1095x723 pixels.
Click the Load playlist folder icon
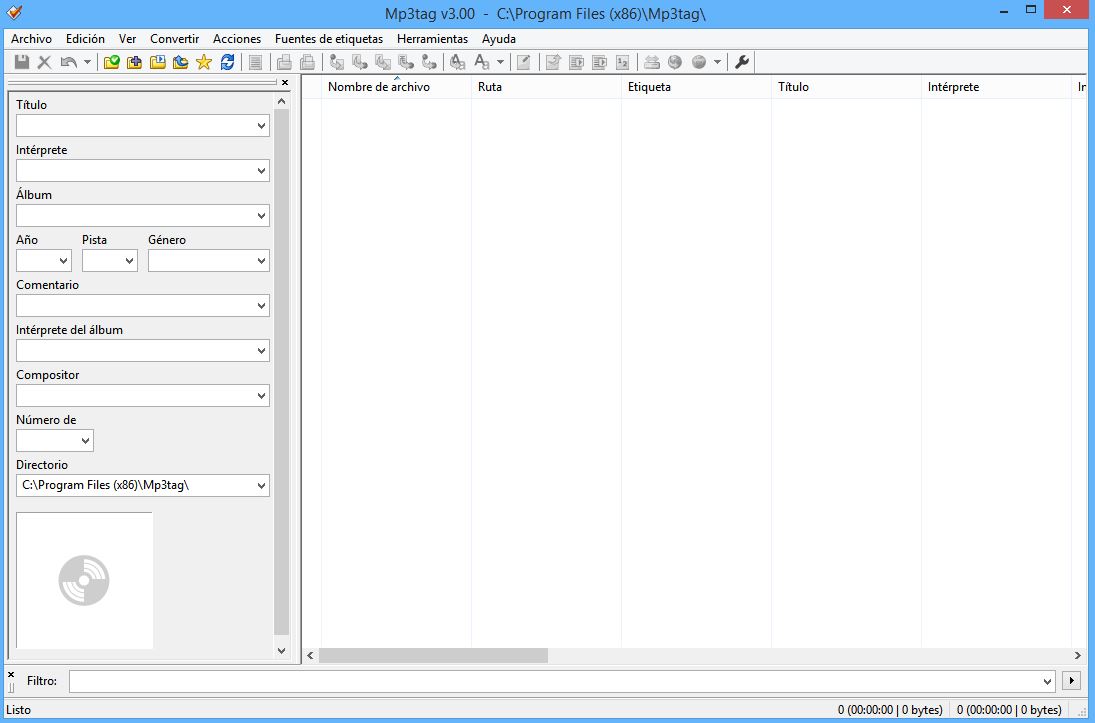[x=158, y=62]
